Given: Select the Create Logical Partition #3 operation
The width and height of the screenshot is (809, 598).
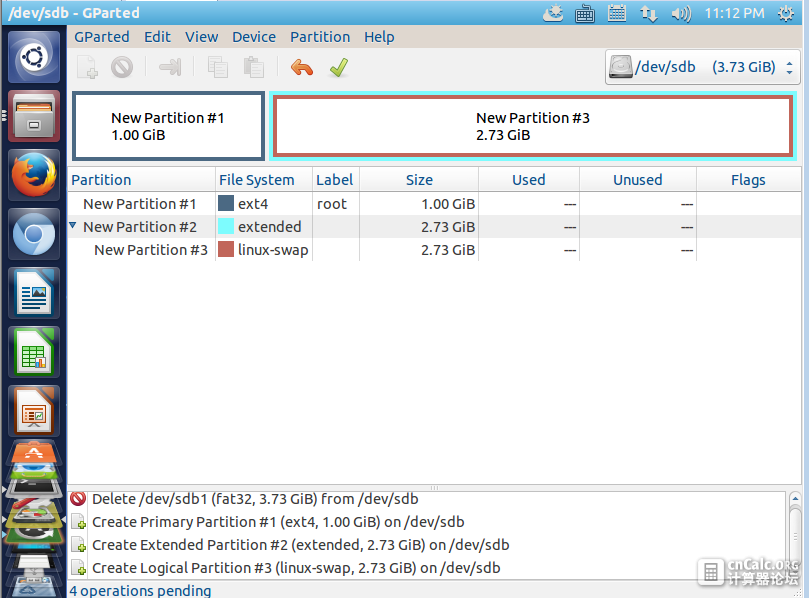Looking at the screenshot, I should click(x=428, y=568).
